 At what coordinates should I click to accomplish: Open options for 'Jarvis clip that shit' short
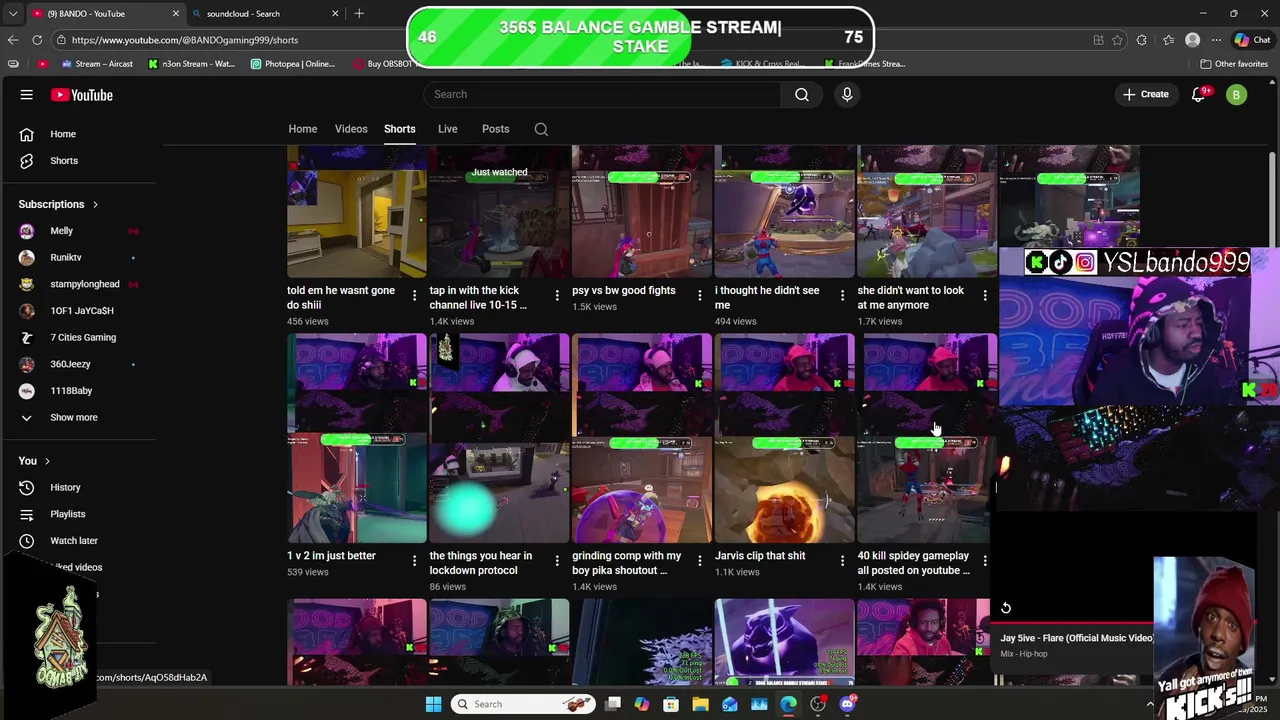pyautogui.click(x=842, y=561)
